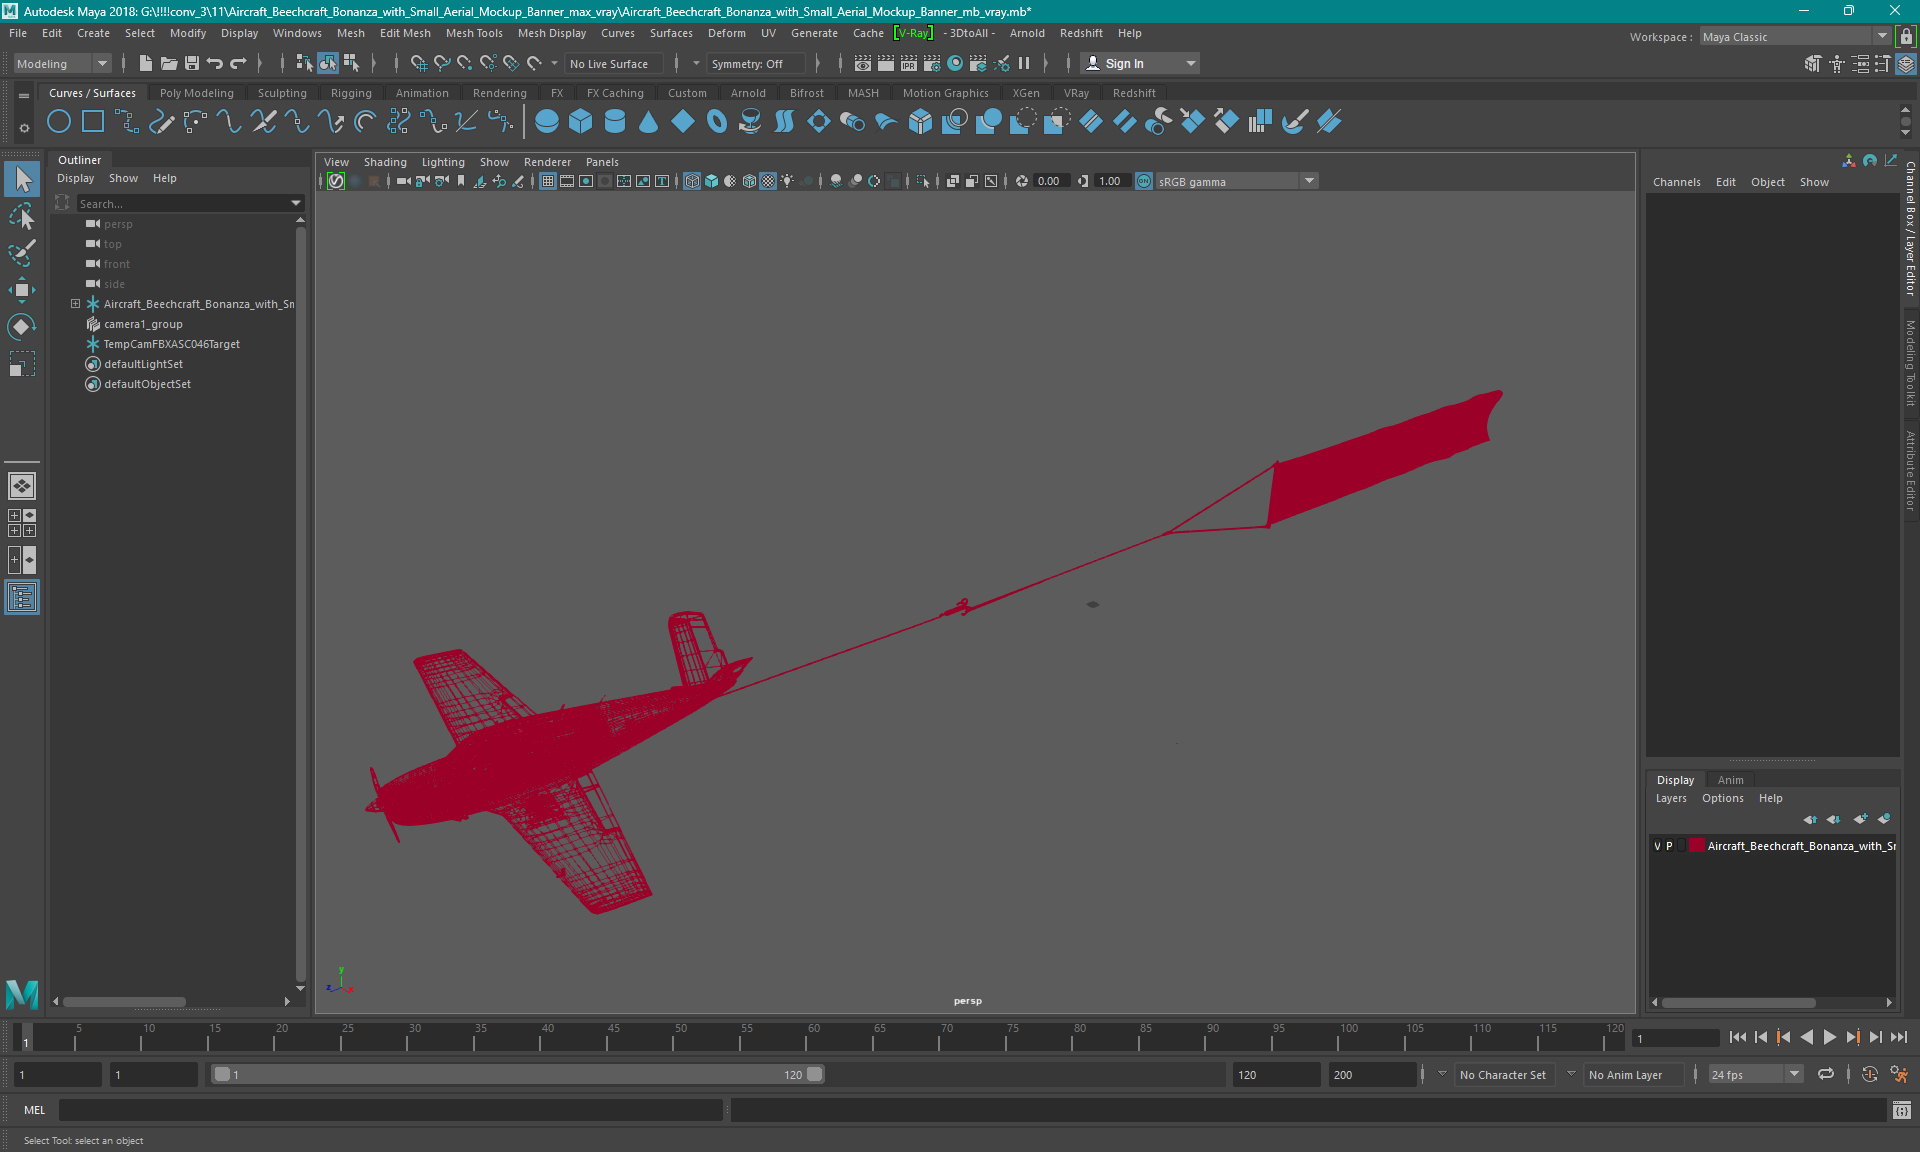Switch to the Poly Modeling shelf tab

[x=196, y=93]
